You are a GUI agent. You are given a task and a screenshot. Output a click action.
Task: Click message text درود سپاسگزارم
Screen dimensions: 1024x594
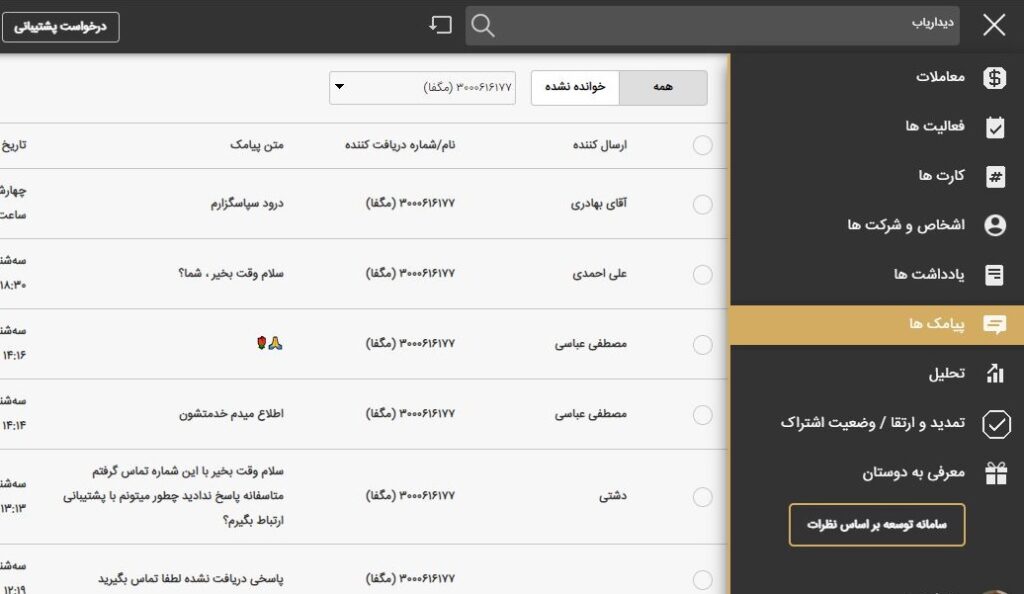[x=247, y=204]
